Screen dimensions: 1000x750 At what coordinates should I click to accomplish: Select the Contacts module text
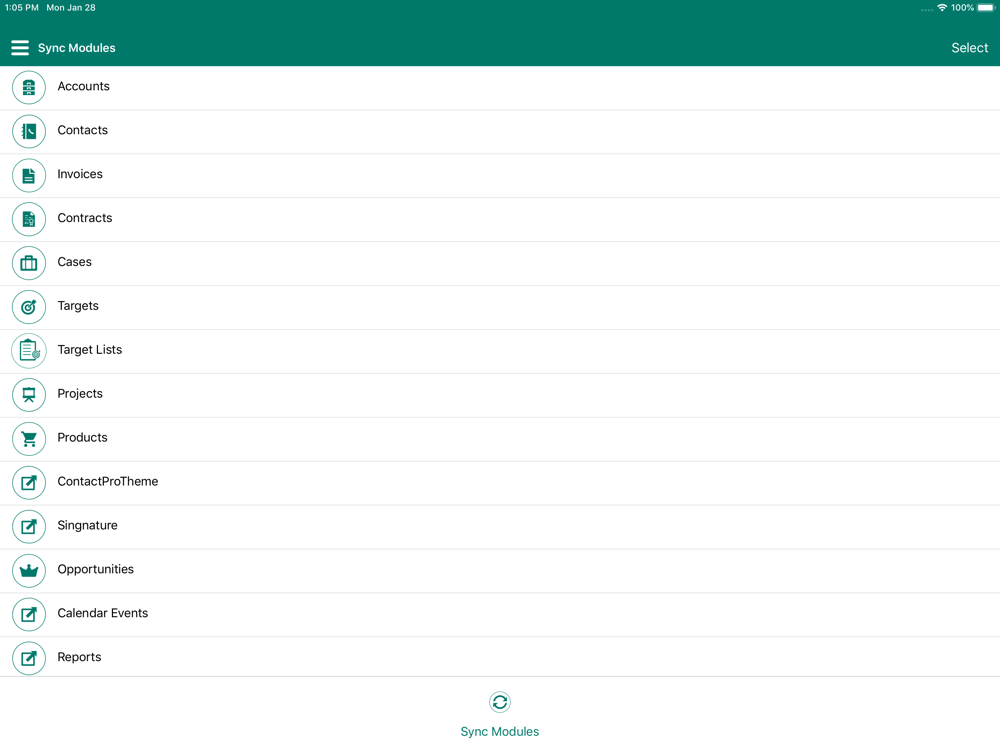[x=83, y=130]
